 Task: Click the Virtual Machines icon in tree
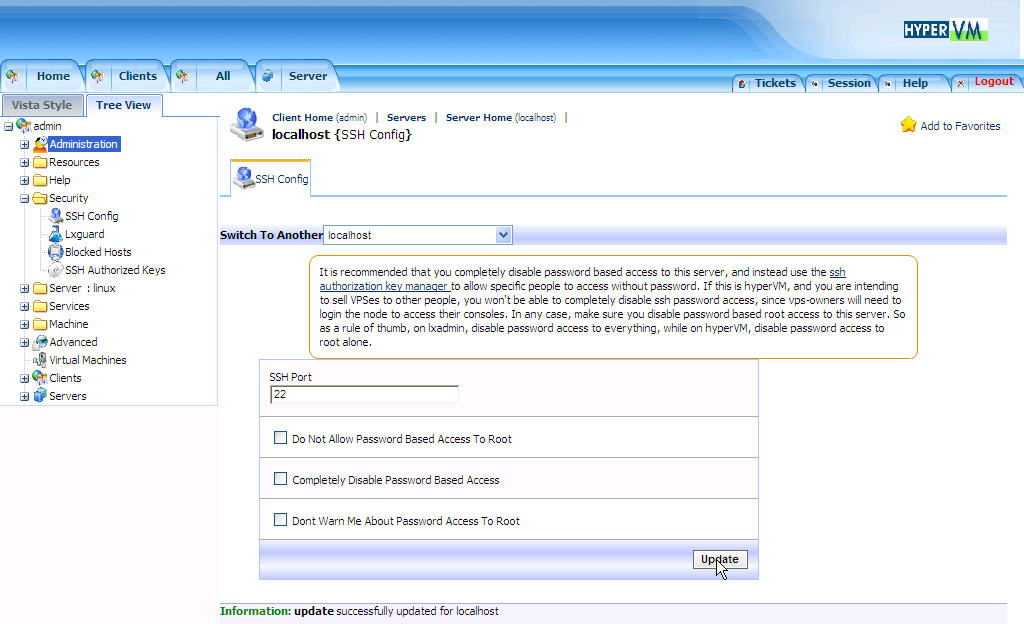pyautogui.click(x=40, y=360)
